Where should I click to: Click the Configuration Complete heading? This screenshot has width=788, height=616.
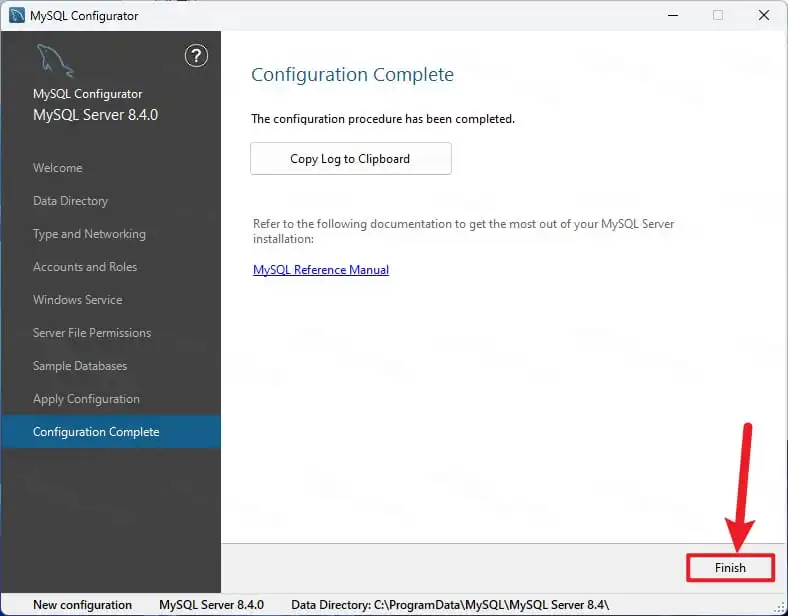click(352, 75)
